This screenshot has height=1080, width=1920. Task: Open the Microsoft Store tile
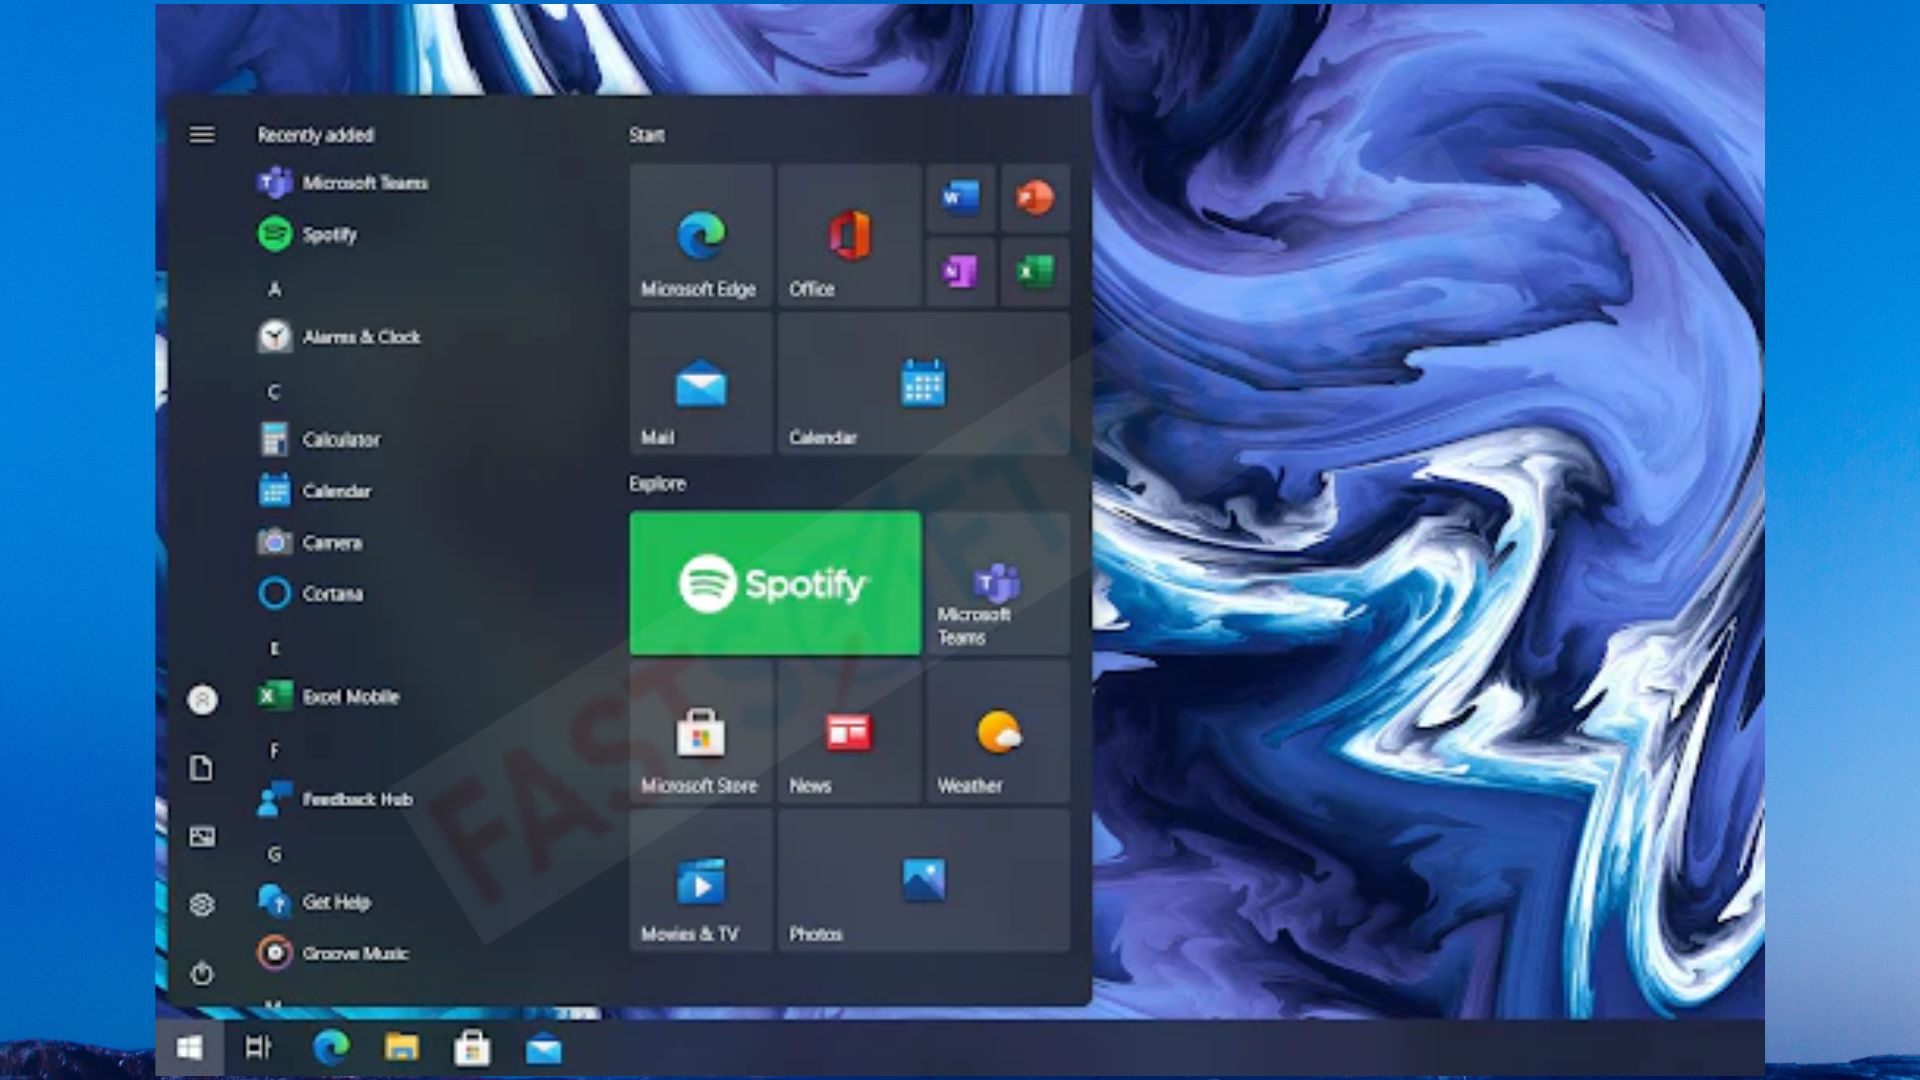(701, 732)
